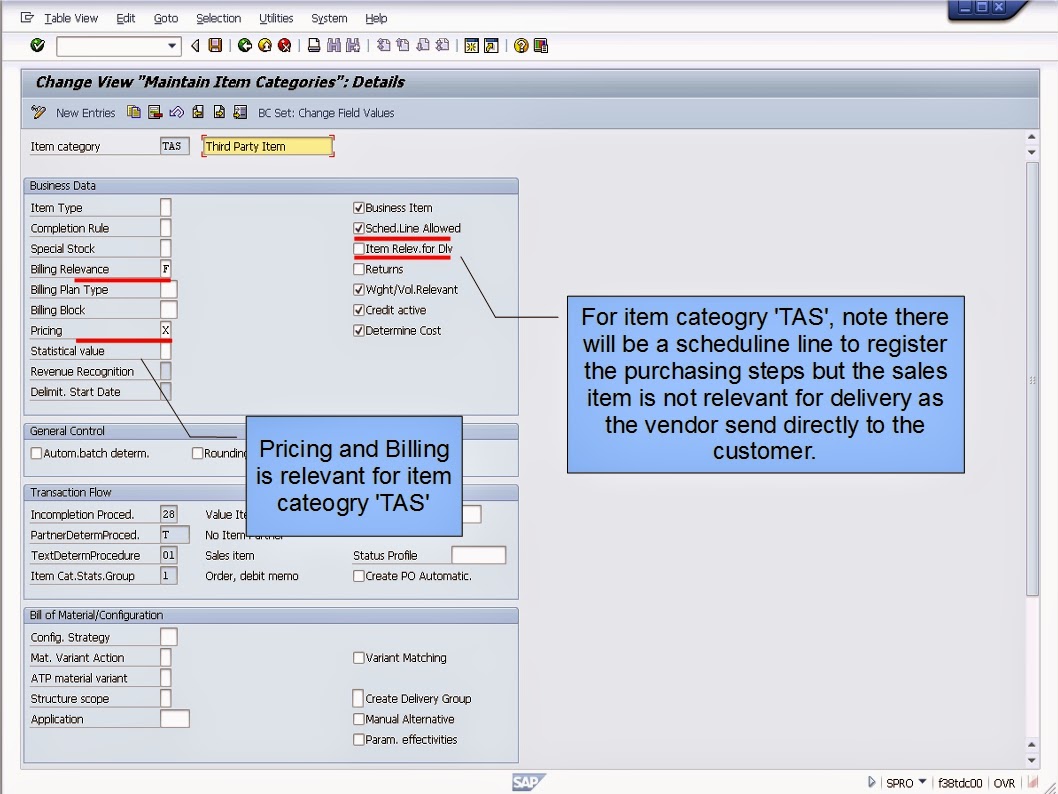This screenshot has height=794, width=1058.
Task: Disable the Credit active checkbox
Action: [357, 310]
